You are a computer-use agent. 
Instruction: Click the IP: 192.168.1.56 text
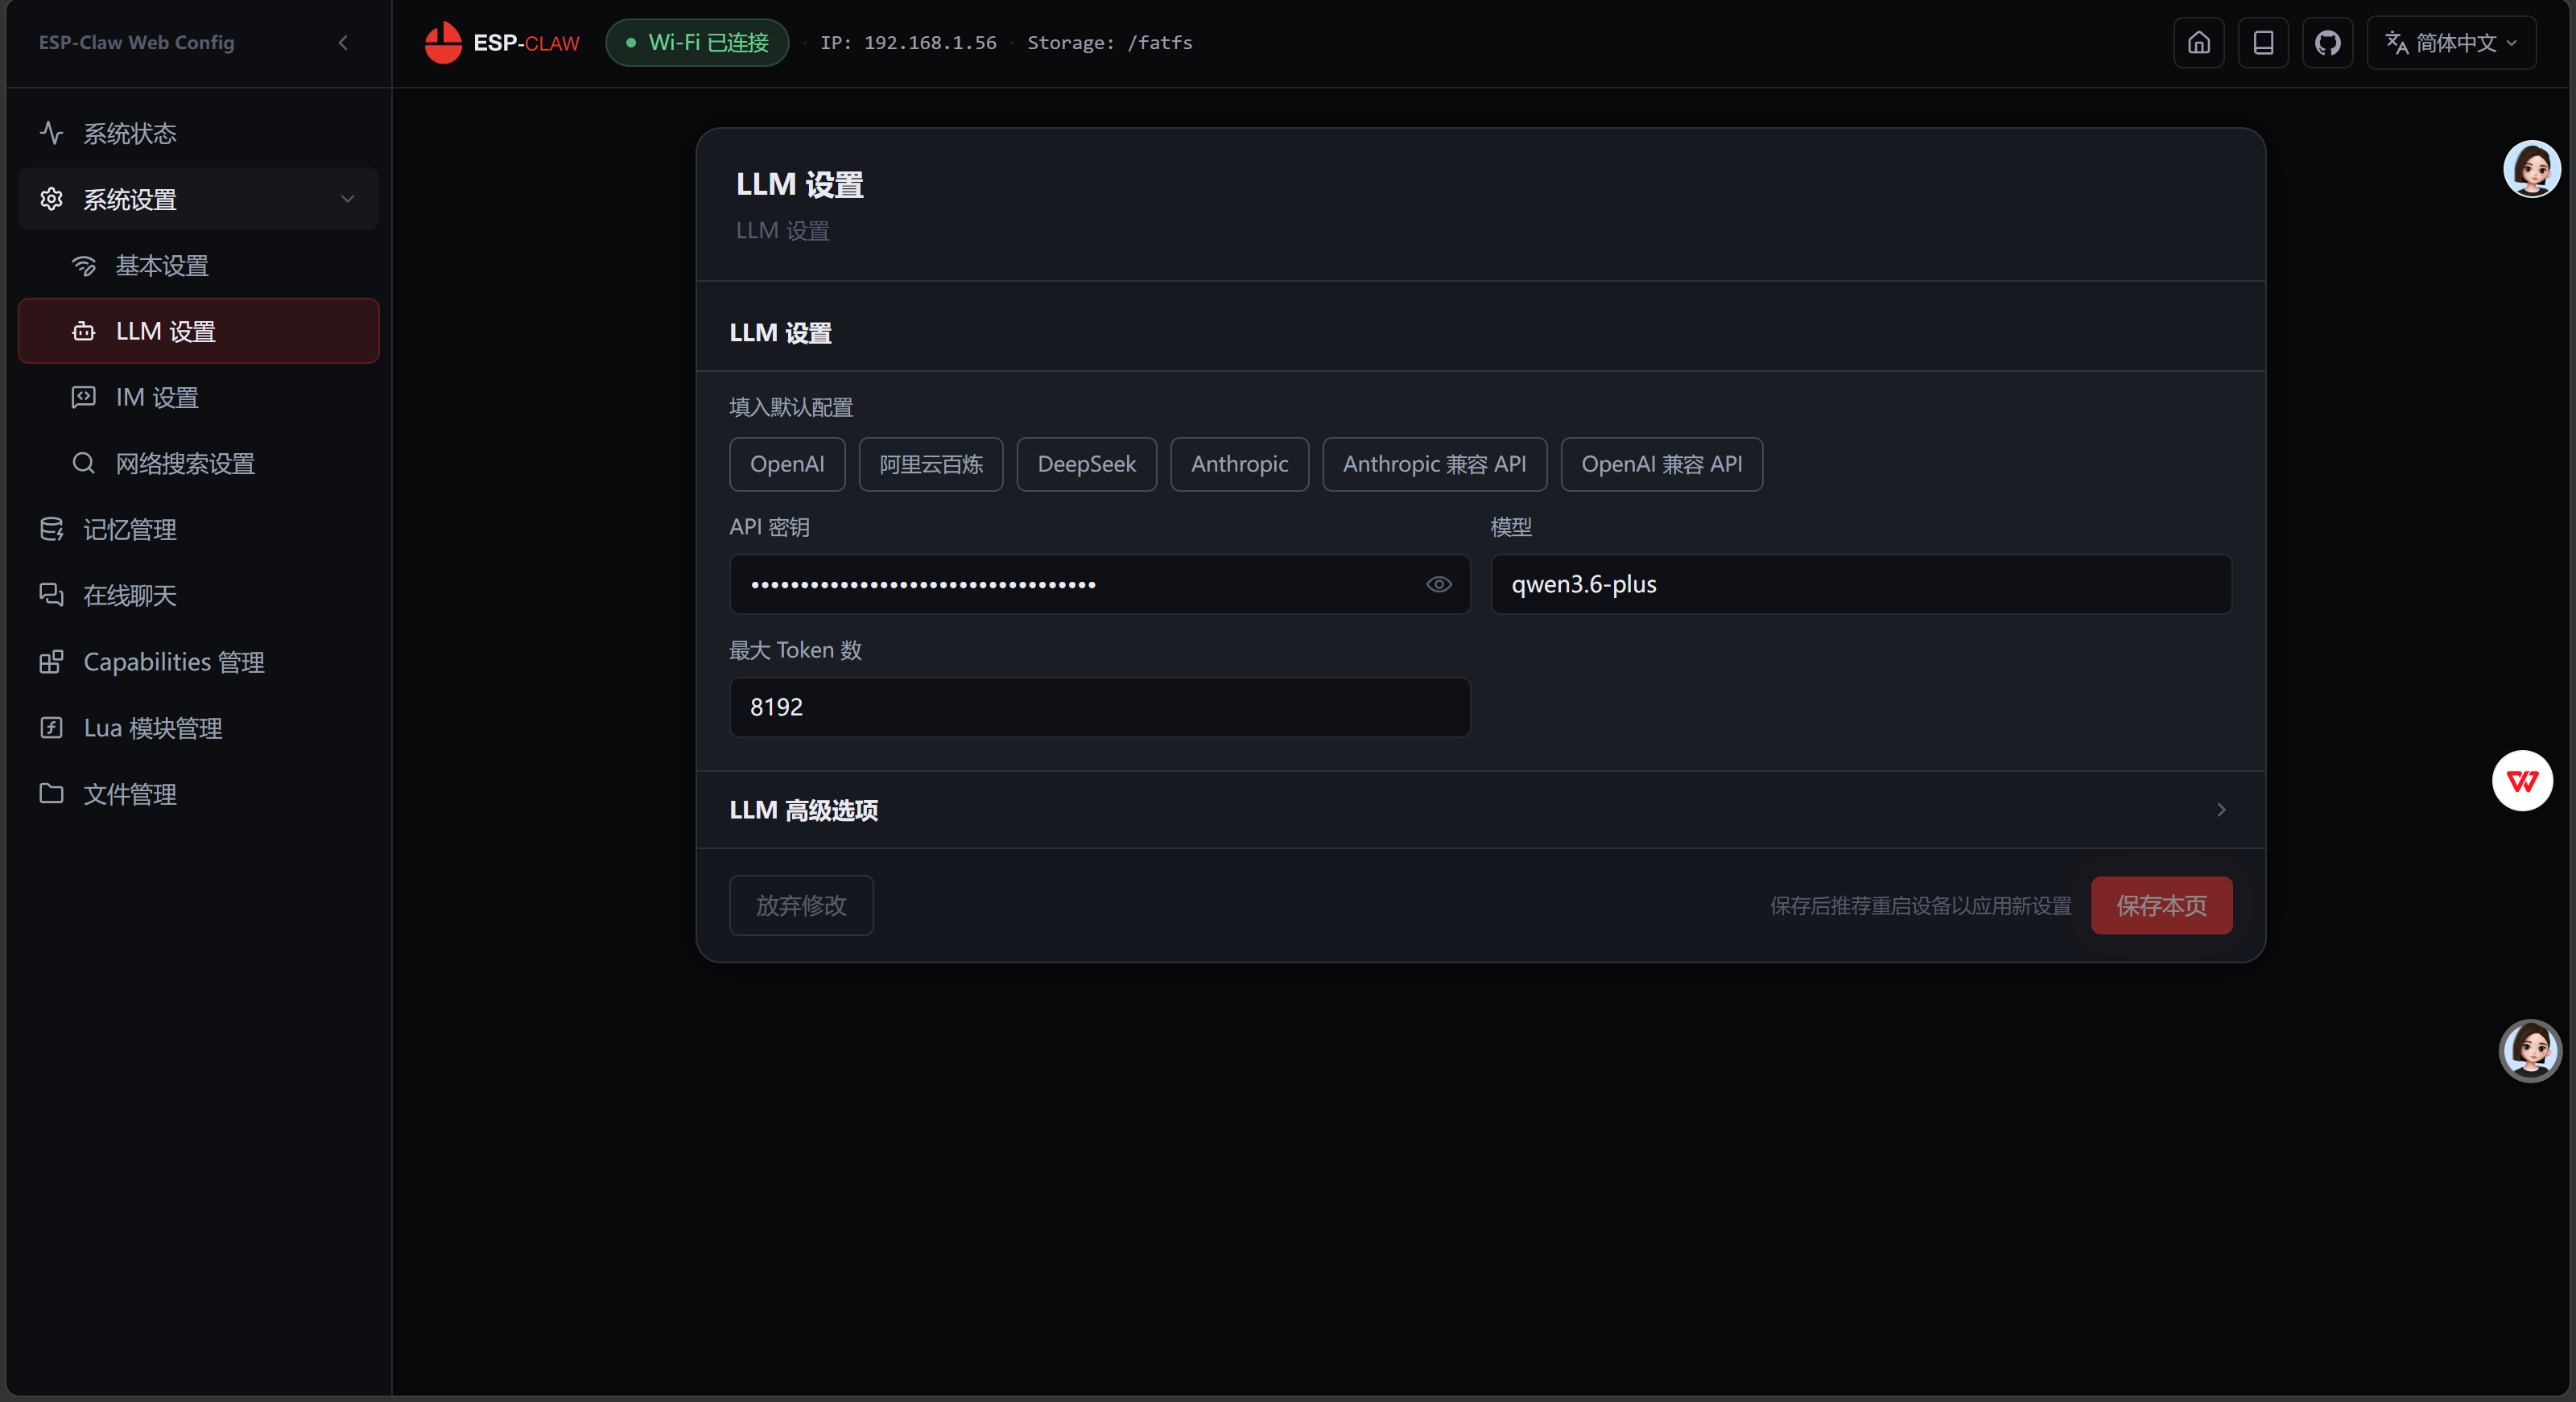908,43
